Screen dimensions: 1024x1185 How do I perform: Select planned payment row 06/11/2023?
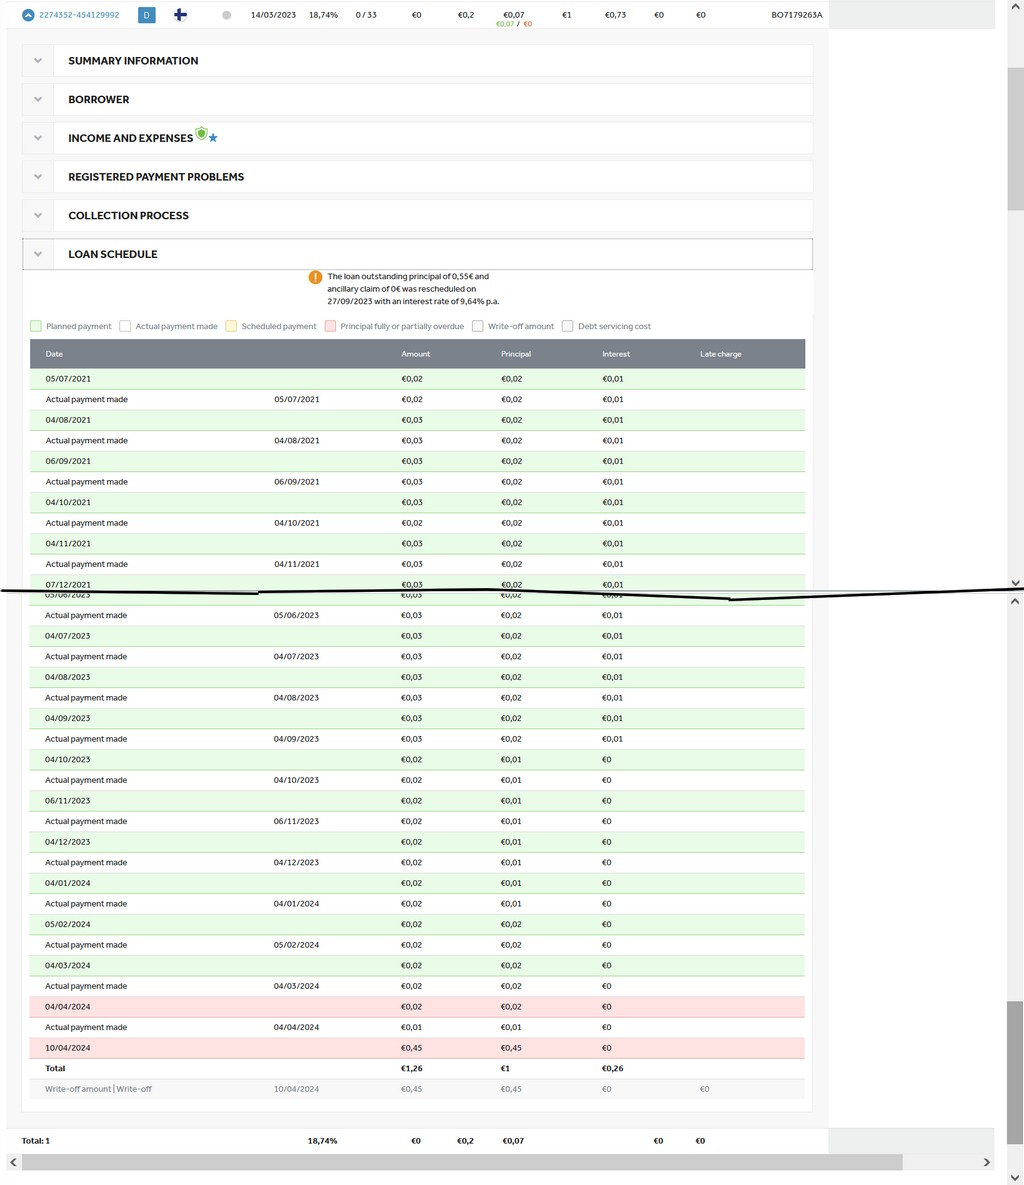[x=417, y=801]
